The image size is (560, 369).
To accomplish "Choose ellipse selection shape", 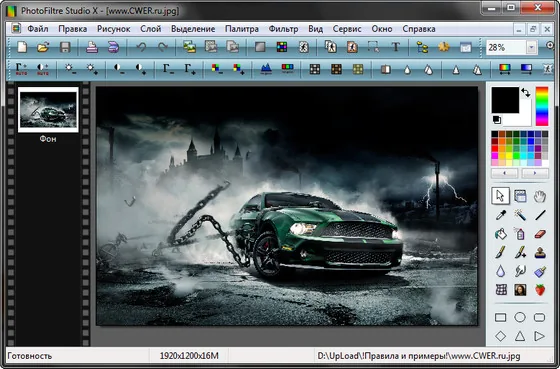I will (520, 317).
